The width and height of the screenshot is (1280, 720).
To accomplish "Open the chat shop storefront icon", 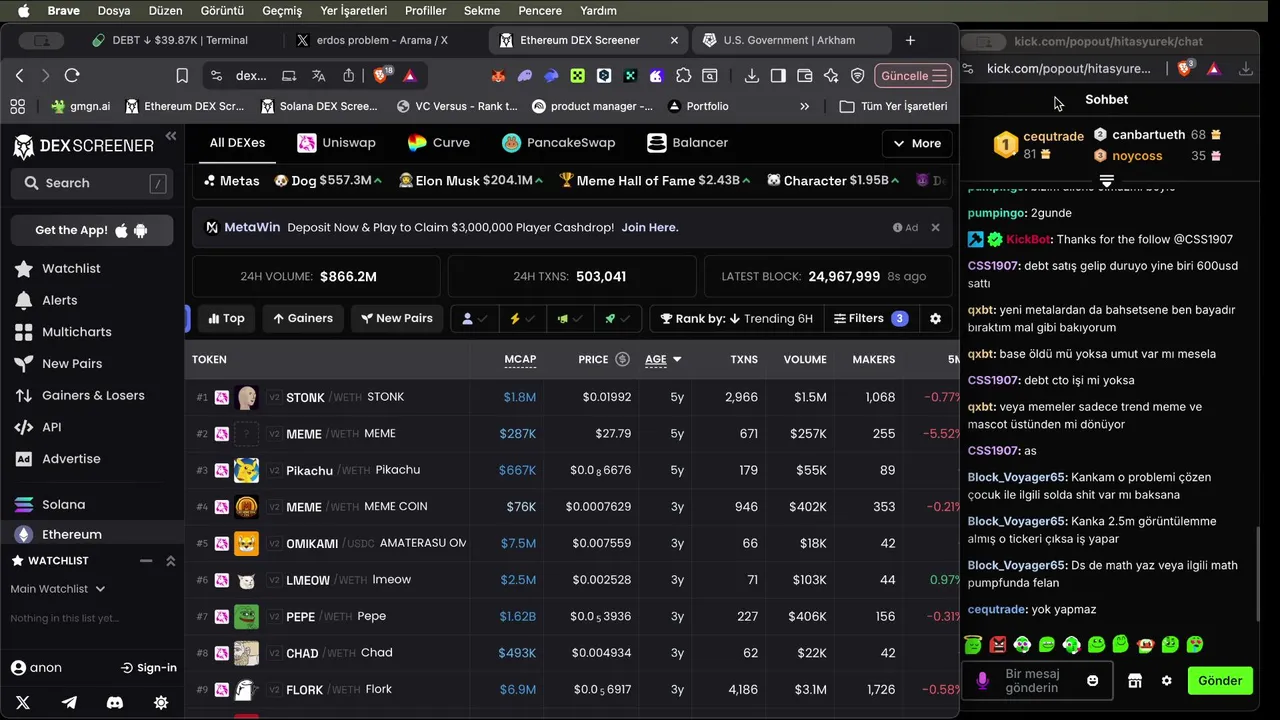I will click(1134, 681).
